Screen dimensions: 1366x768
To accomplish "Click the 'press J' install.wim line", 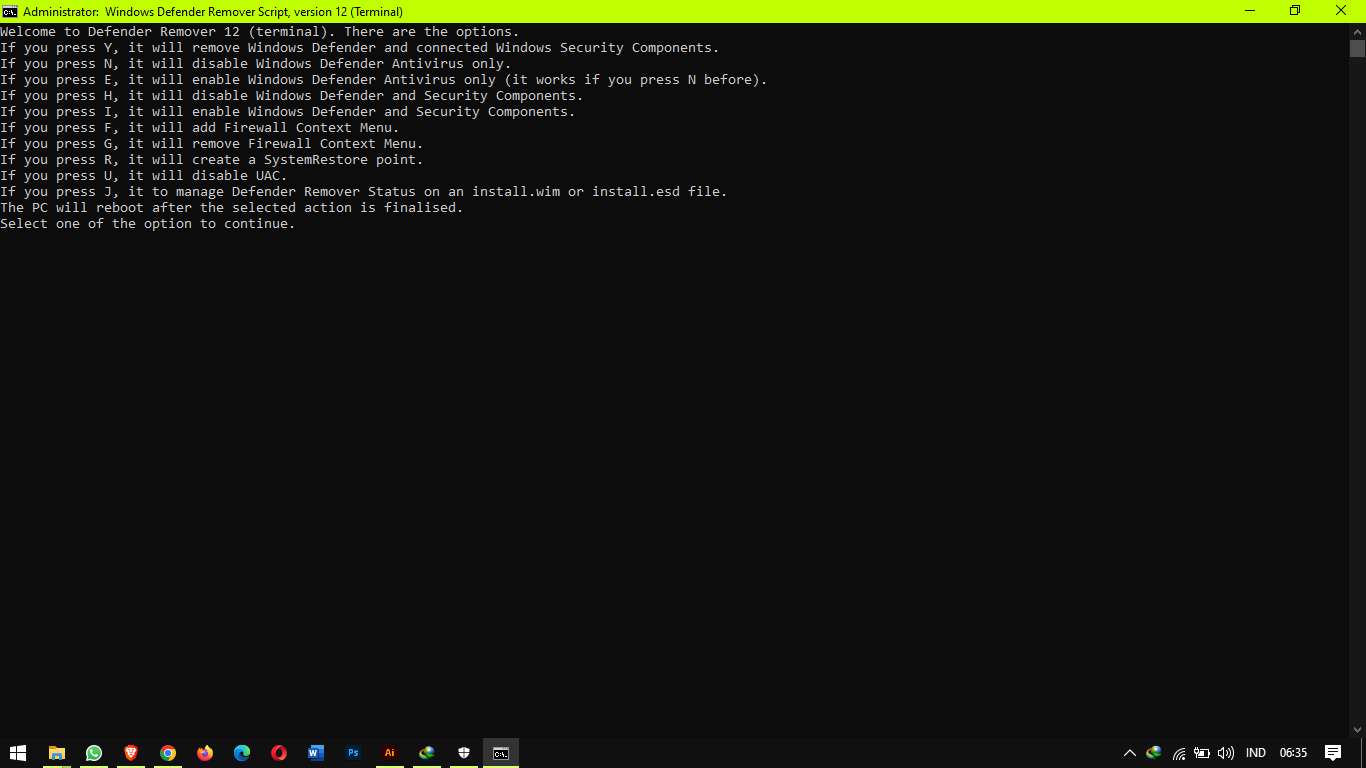I will [364, 192].
